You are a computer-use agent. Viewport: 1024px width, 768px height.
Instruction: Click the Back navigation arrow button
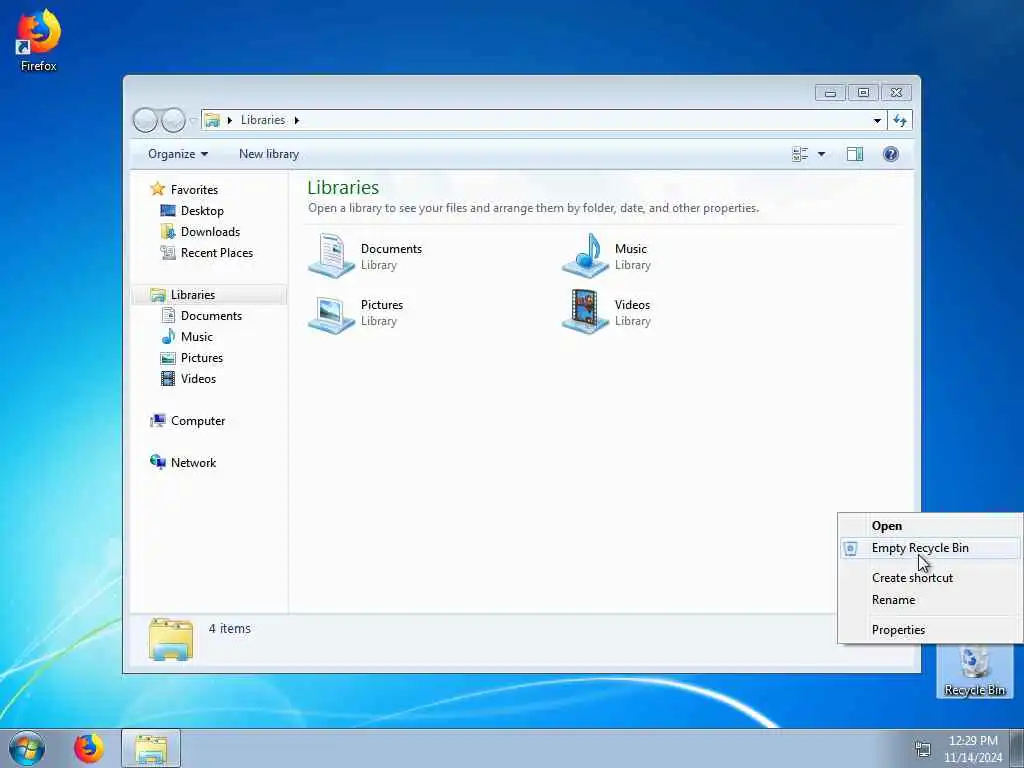coord(145,120)
